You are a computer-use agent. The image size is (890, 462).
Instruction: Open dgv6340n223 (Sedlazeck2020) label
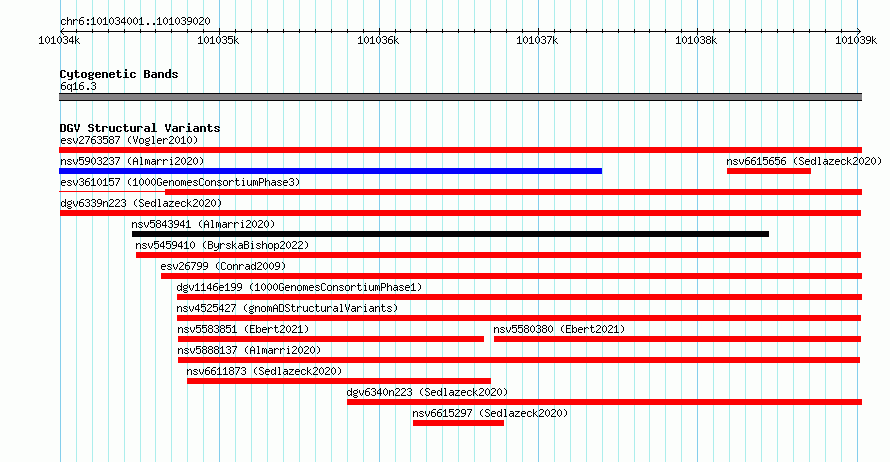pyautogui.click(x=427, y=392)
